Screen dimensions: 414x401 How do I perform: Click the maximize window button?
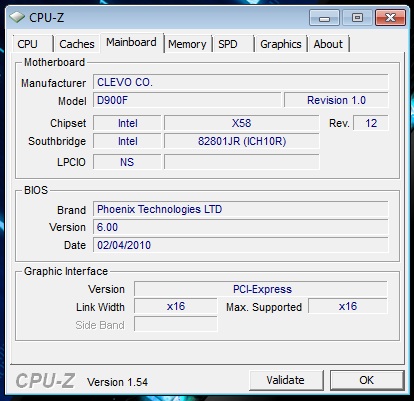[357, 17]
